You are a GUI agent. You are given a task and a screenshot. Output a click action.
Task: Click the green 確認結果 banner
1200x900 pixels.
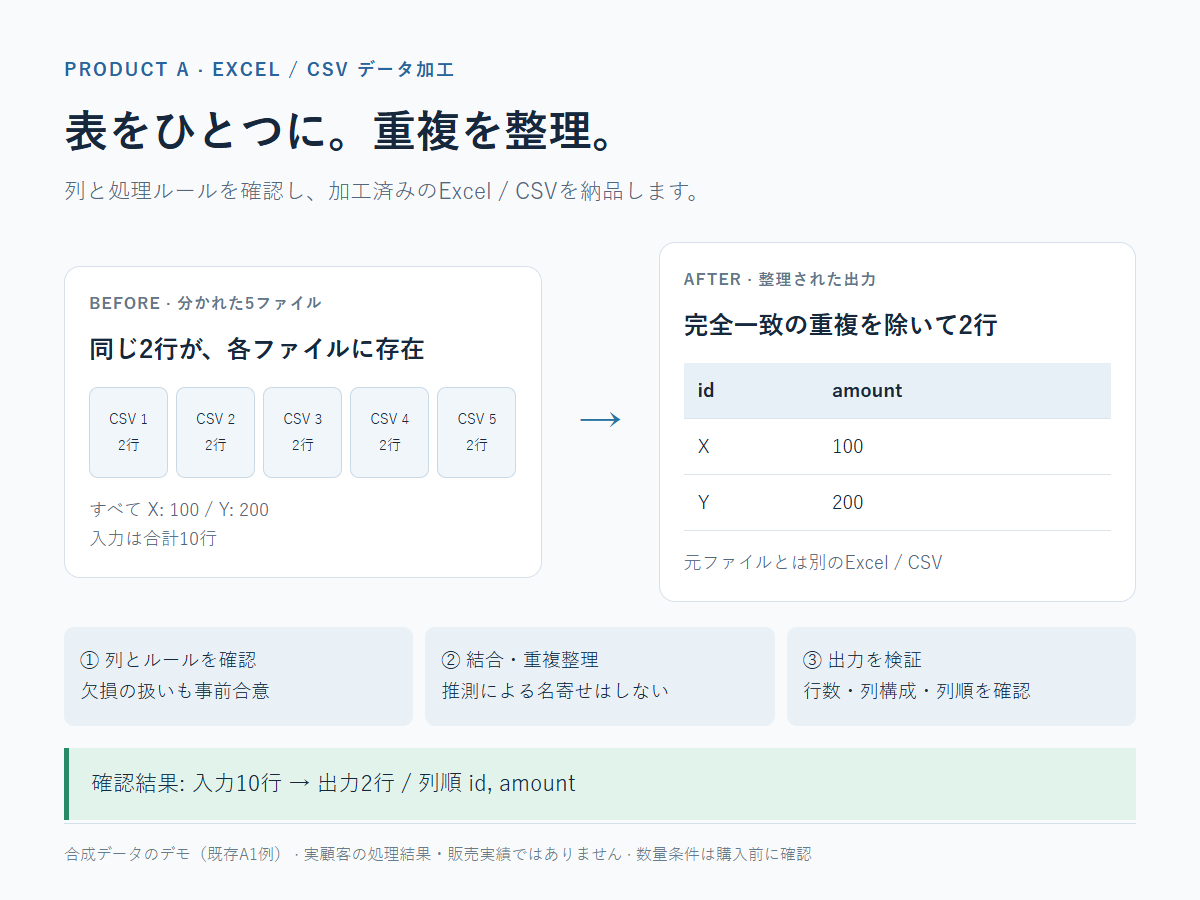click(600, 784)
